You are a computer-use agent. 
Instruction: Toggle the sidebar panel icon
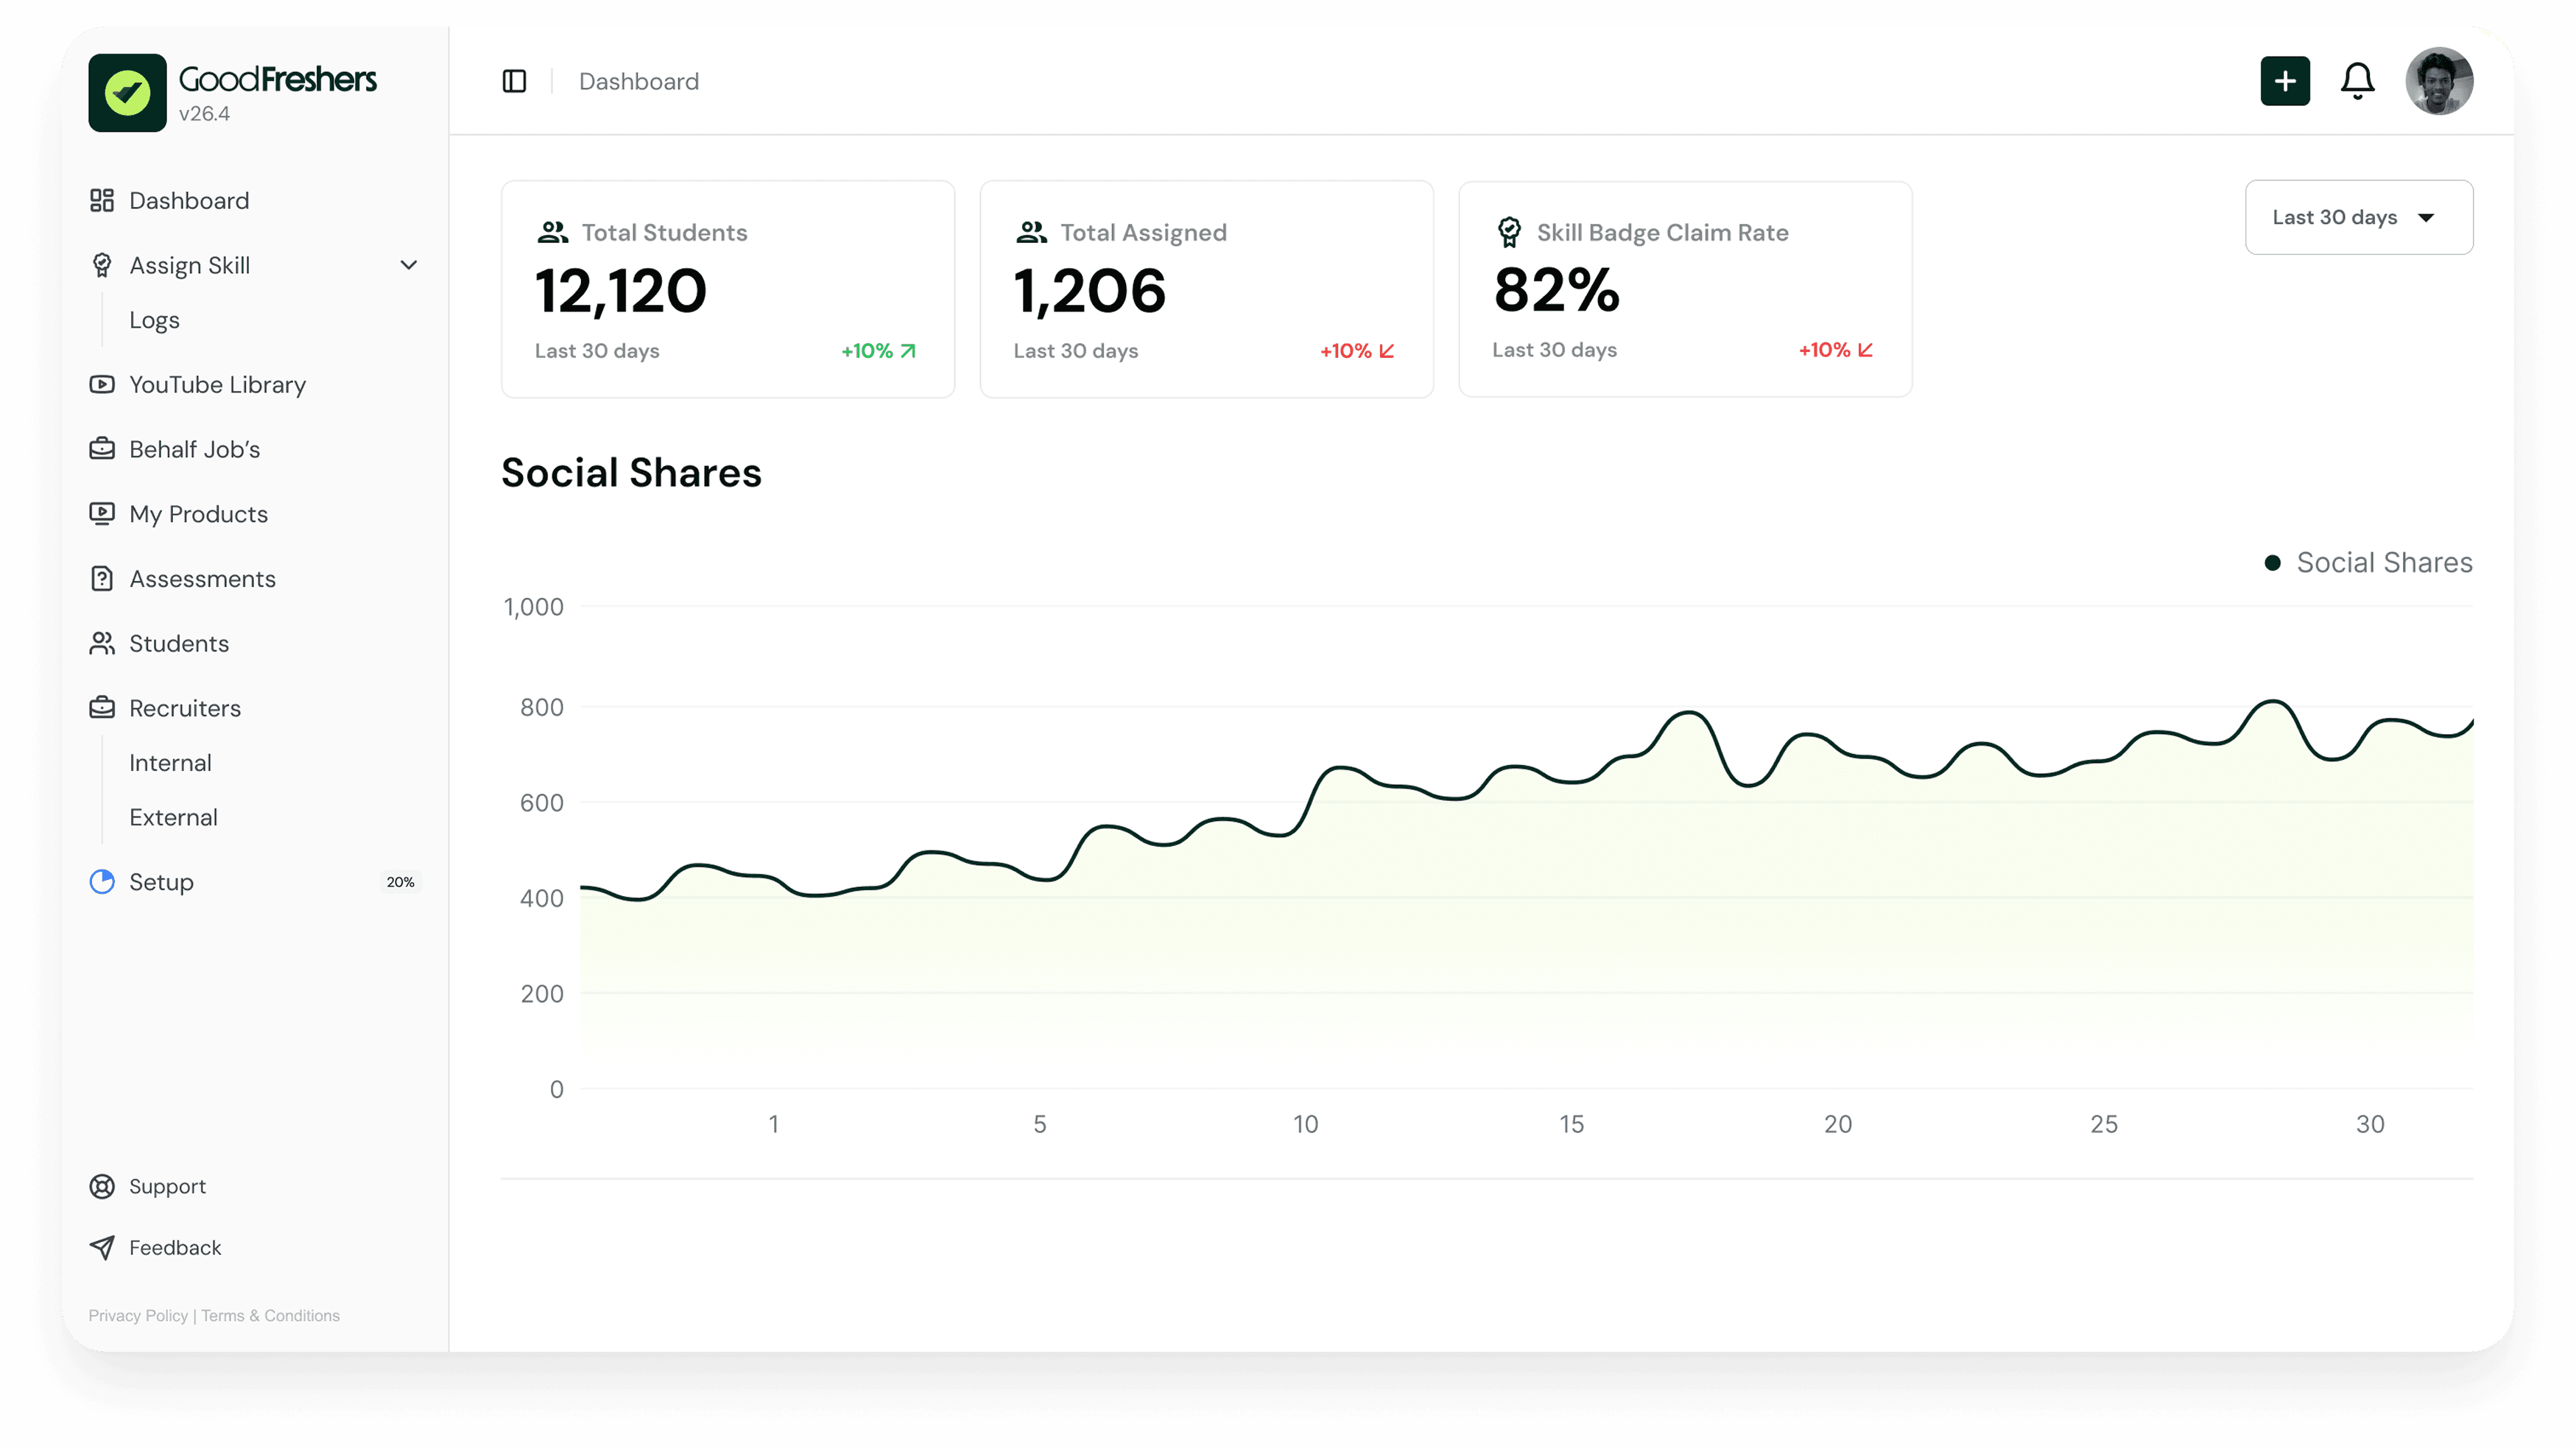coord(514,81)
